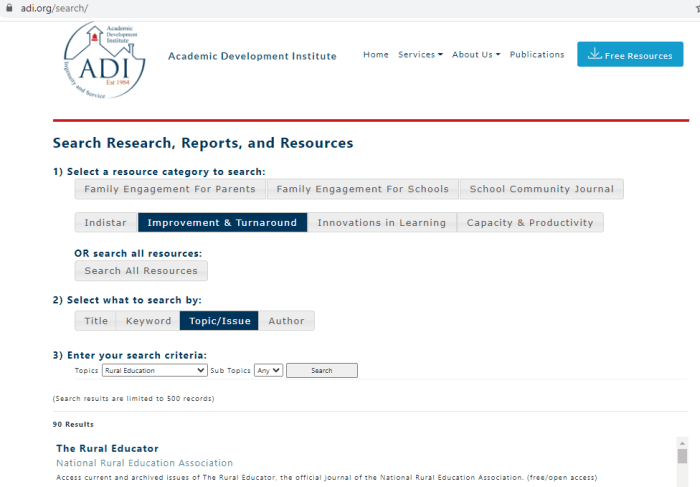Viewport: 700px width, 487px height.
Task: Click the results scrollbar up arrow
Action: (x=682, y=443)
